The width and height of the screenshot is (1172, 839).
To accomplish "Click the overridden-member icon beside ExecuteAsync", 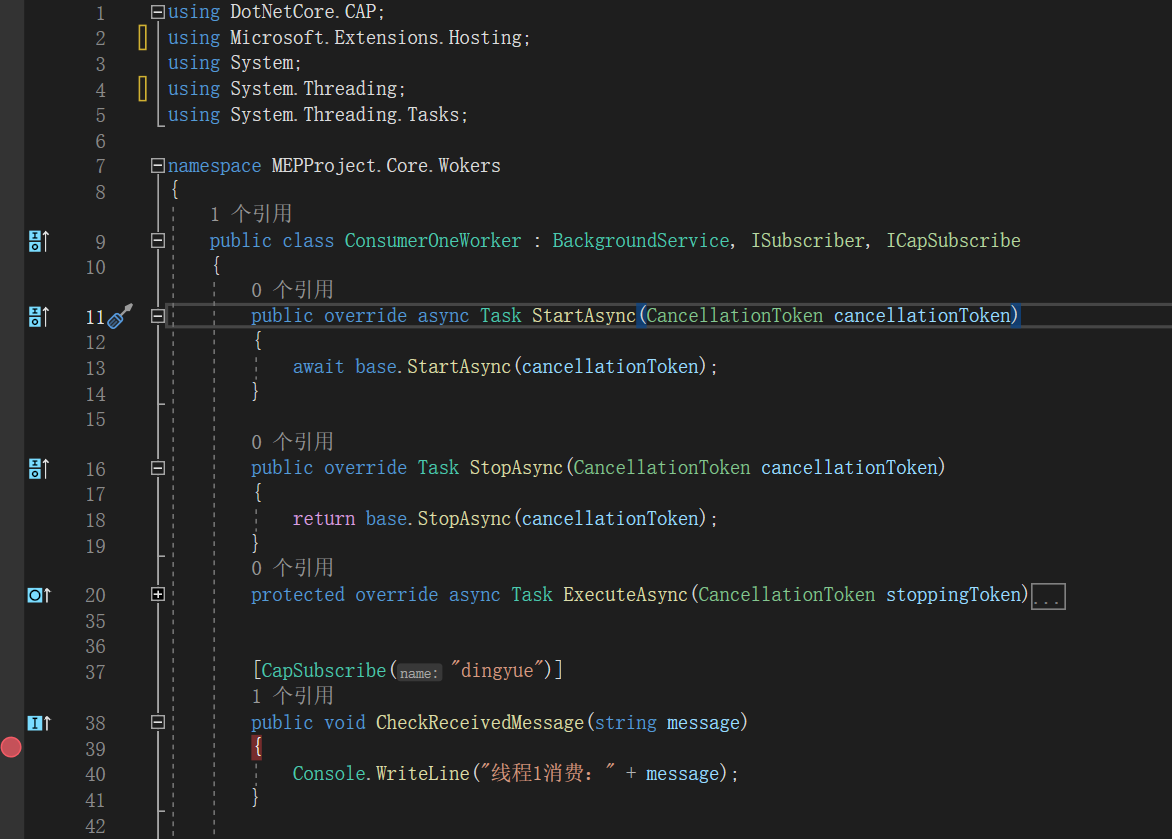I will click(x=33, y=594).
